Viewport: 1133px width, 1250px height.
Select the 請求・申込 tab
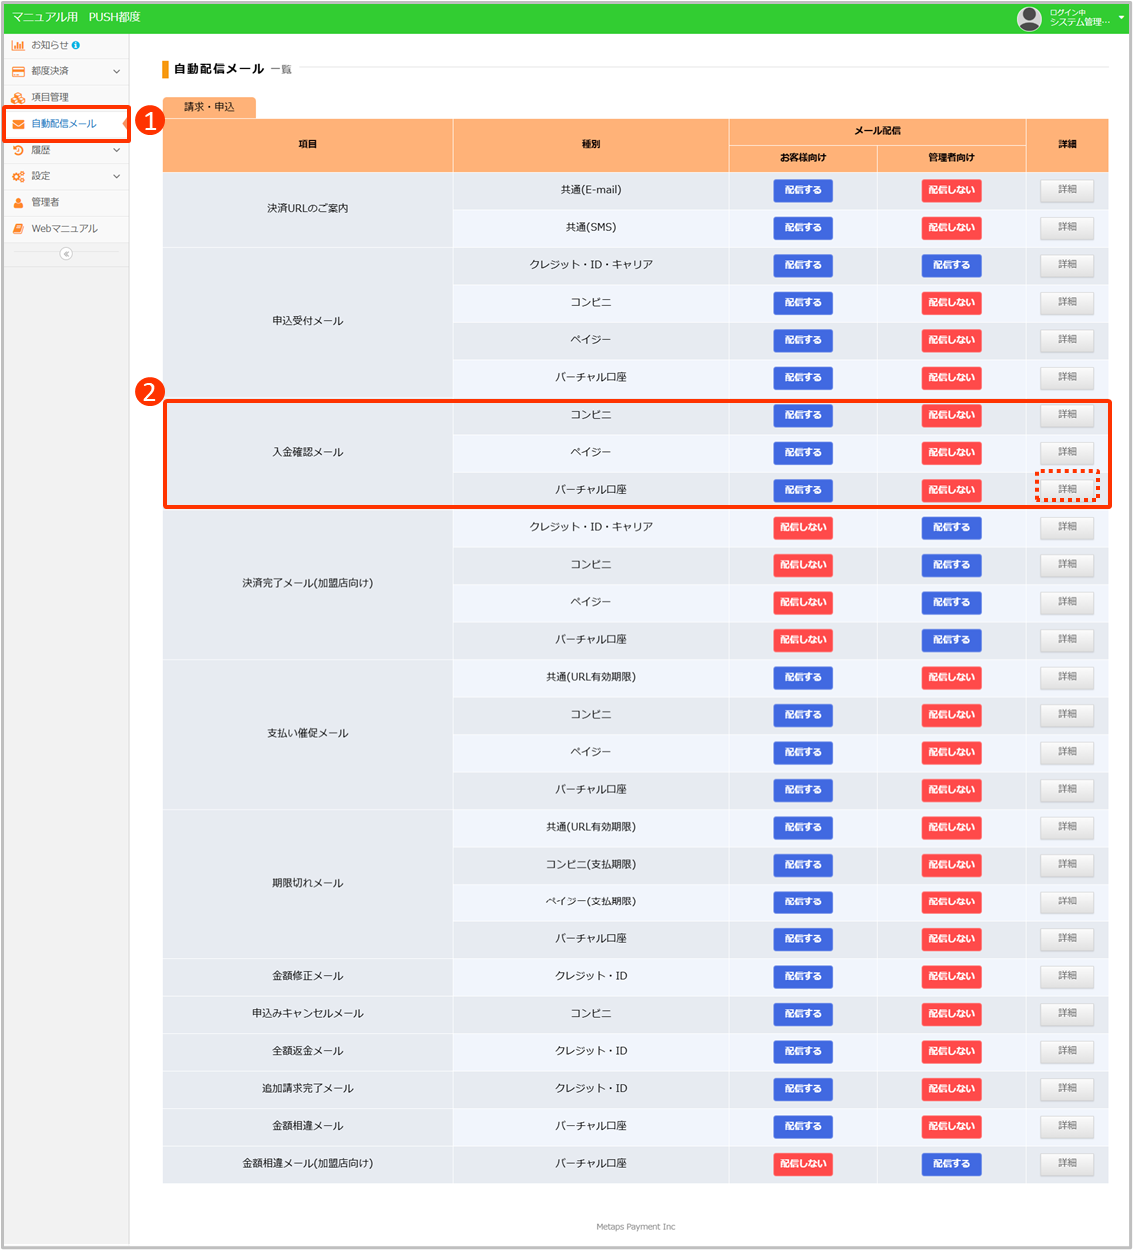click(209, 107)
